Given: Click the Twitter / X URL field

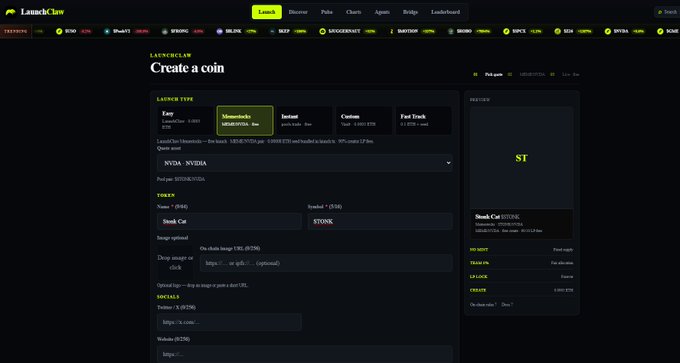Looking at the screenshot, I should (229, 322).
